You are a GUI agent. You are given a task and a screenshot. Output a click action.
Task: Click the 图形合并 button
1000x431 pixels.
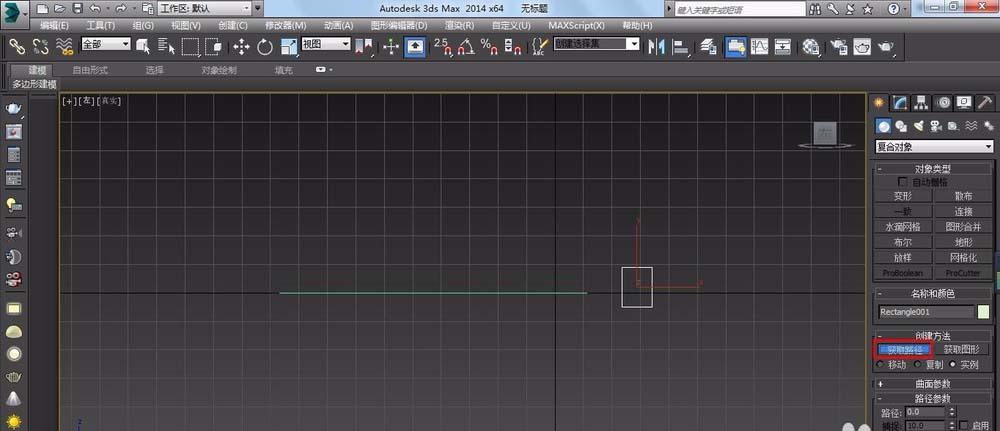tap(963, 227)
